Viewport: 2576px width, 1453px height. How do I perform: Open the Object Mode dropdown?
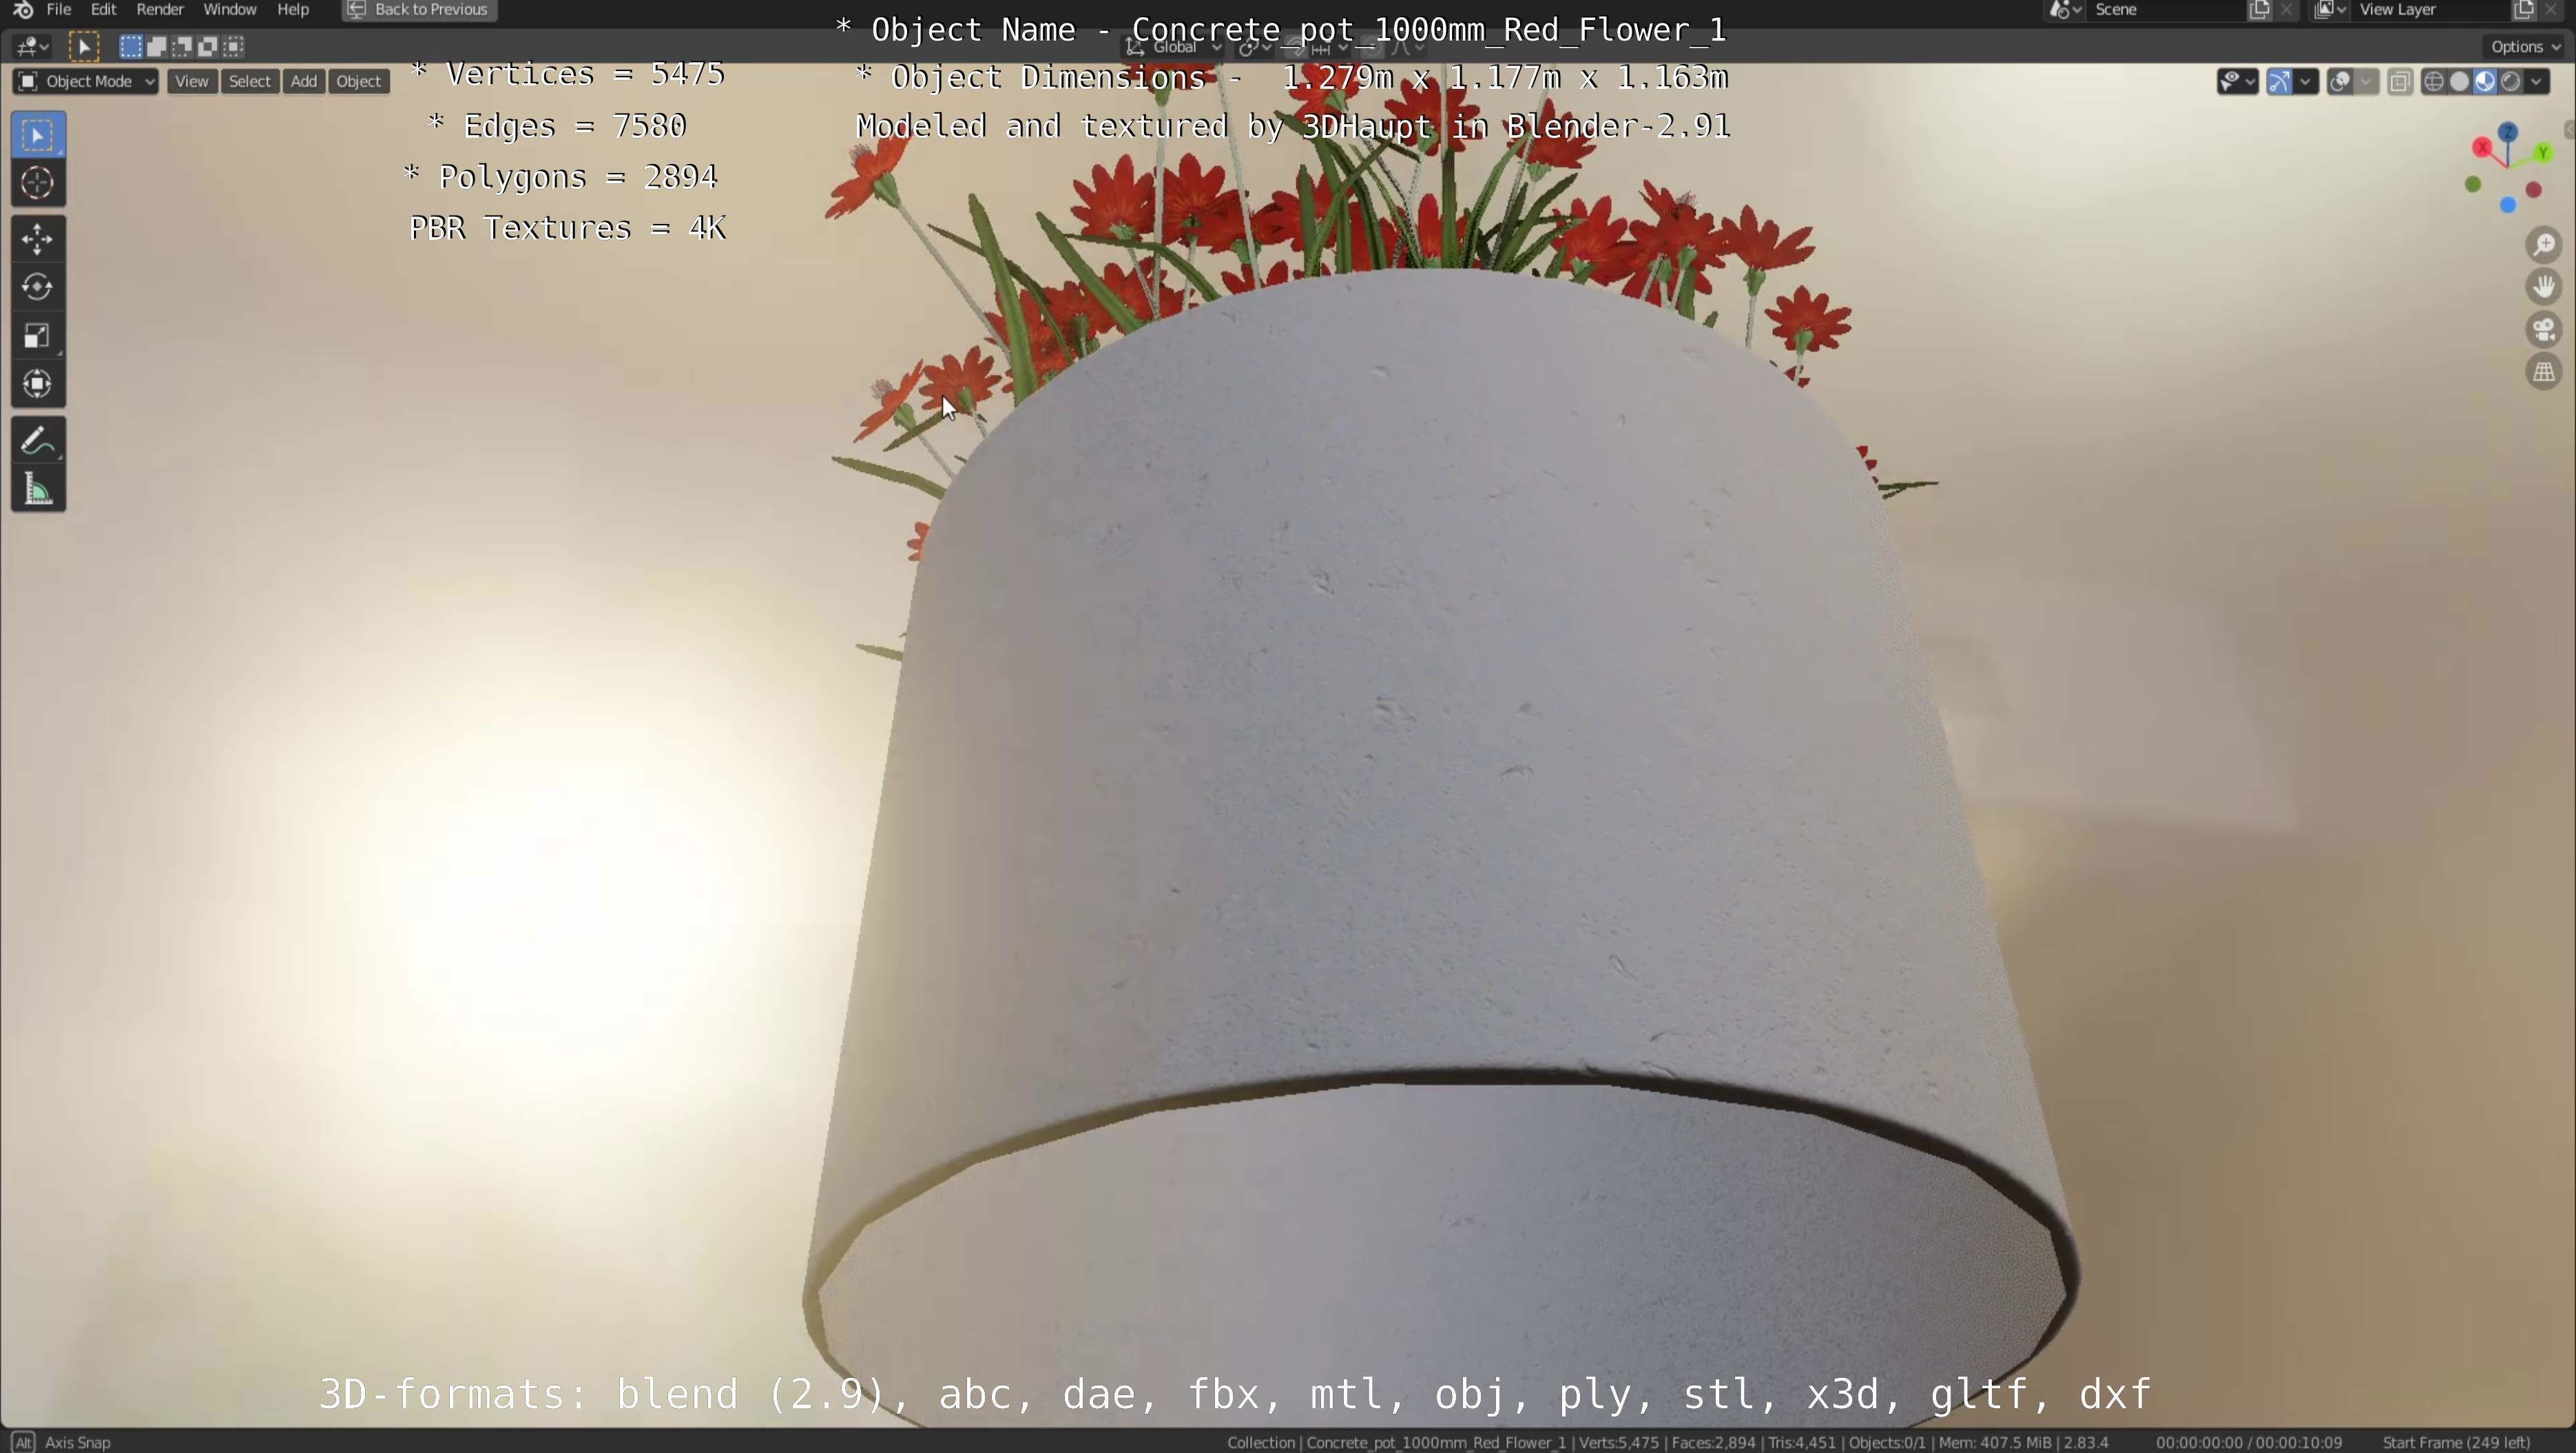[x=86, y=82]
